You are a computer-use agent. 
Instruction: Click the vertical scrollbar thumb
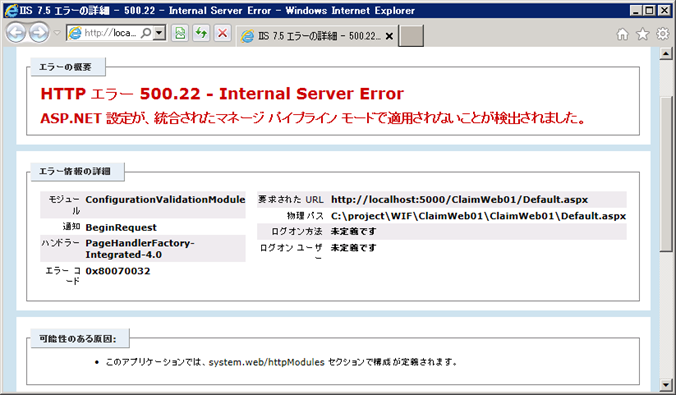[666, 173]
